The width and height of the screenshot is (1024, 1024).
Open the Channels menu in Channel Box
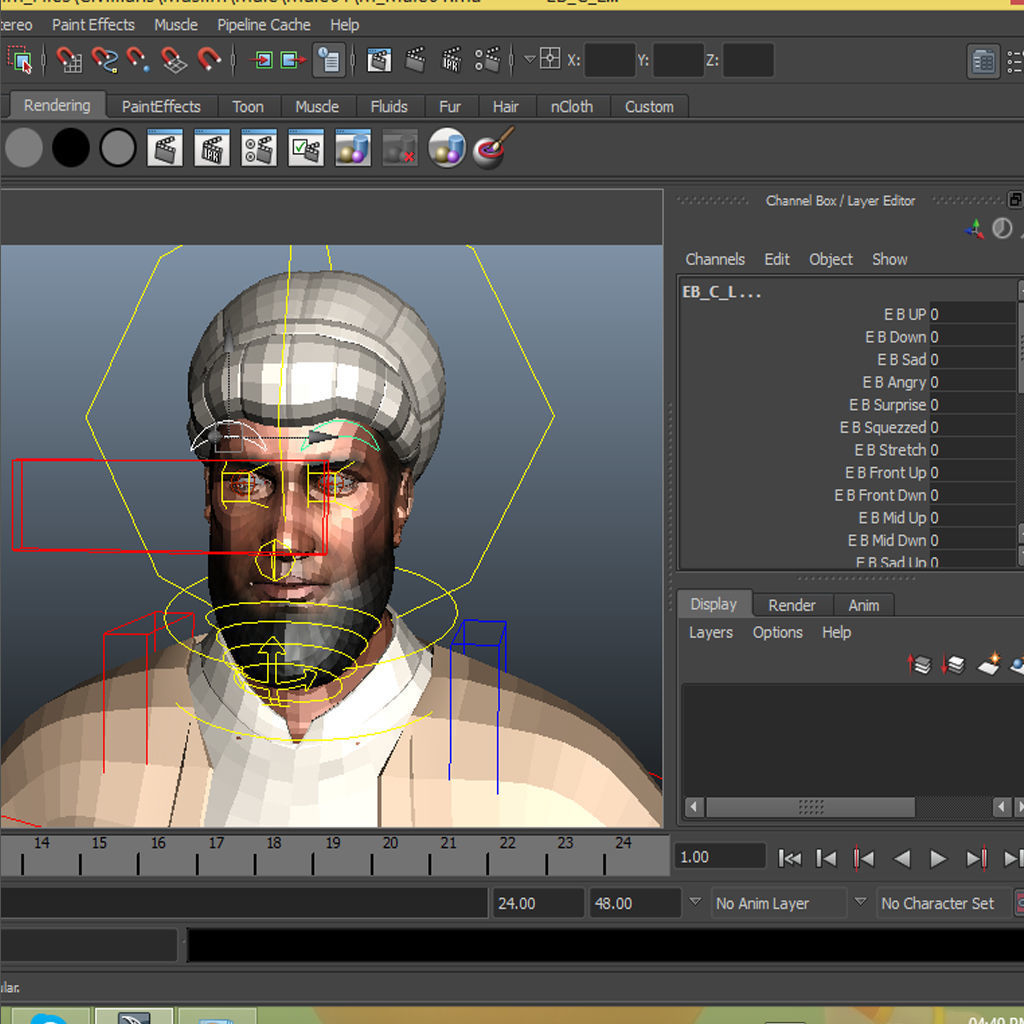715,259
